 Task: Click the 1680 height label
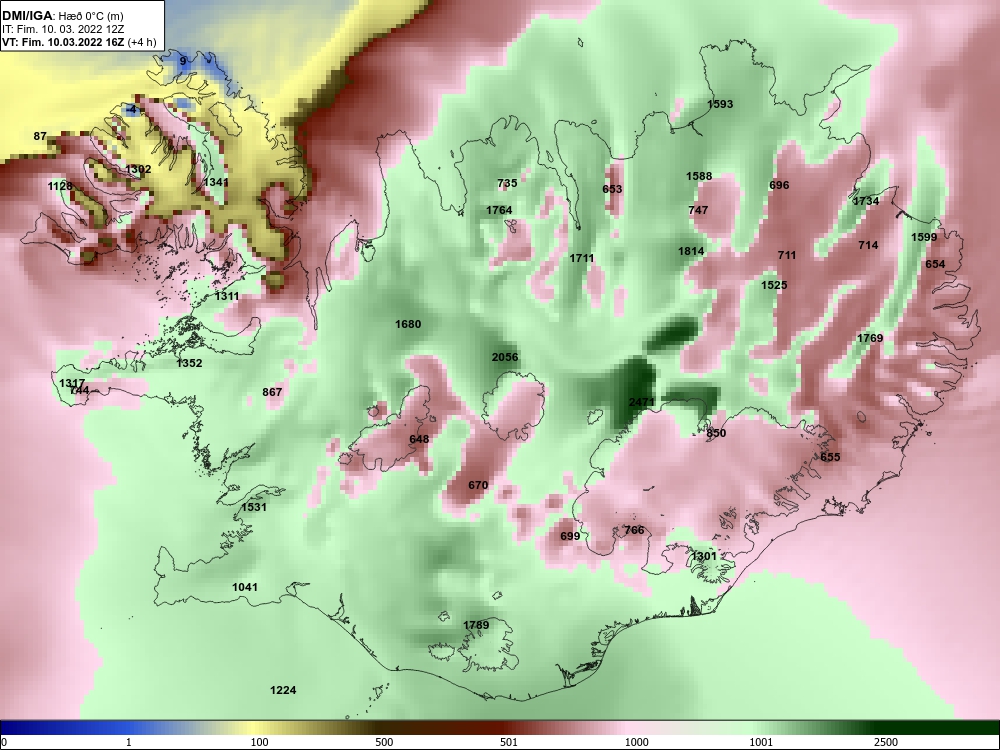click(408, 324)
